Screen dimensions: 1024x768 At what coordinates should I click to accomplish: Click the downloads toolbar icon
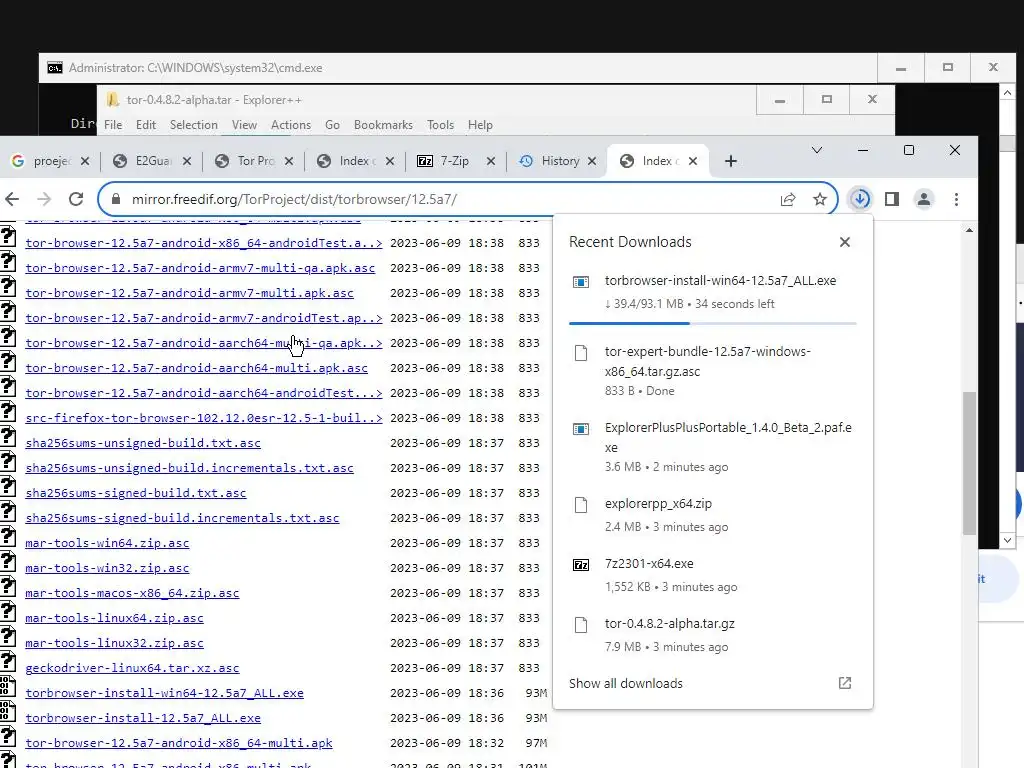coord(860,199)
